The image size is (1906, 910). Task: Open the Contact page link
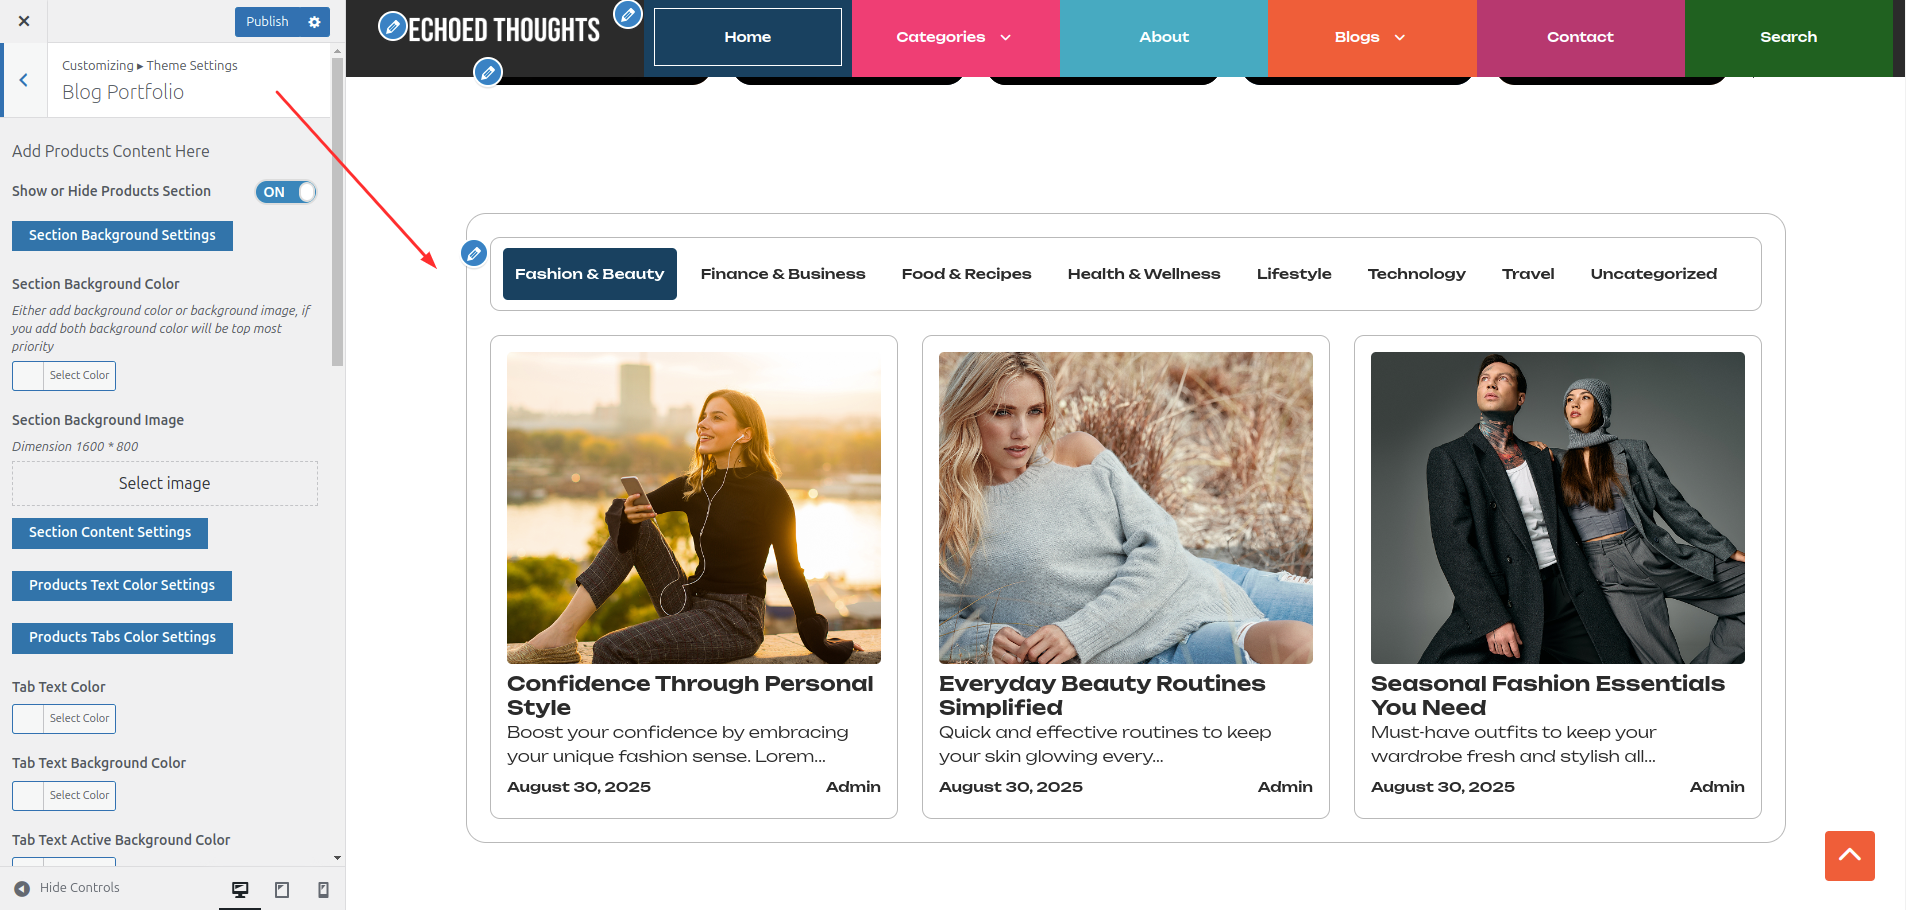click(x=1580, y=37)
